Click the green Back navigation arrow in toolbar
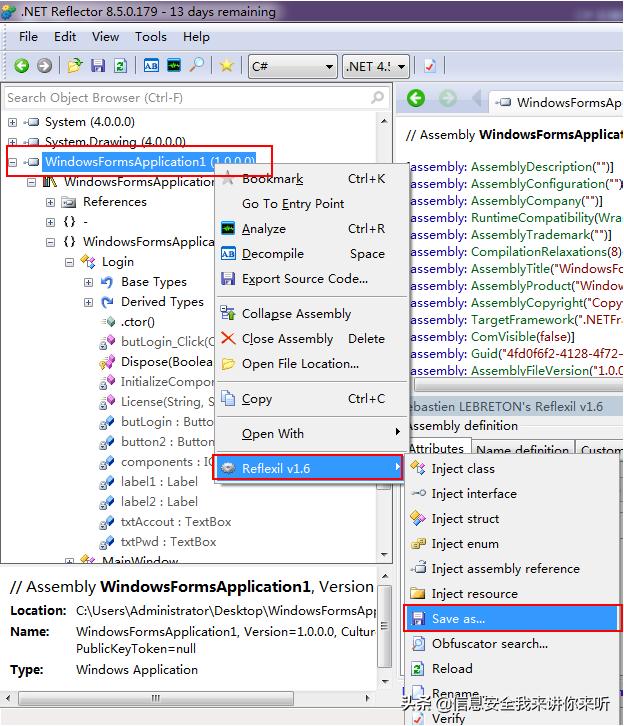 tap(21, 66)
